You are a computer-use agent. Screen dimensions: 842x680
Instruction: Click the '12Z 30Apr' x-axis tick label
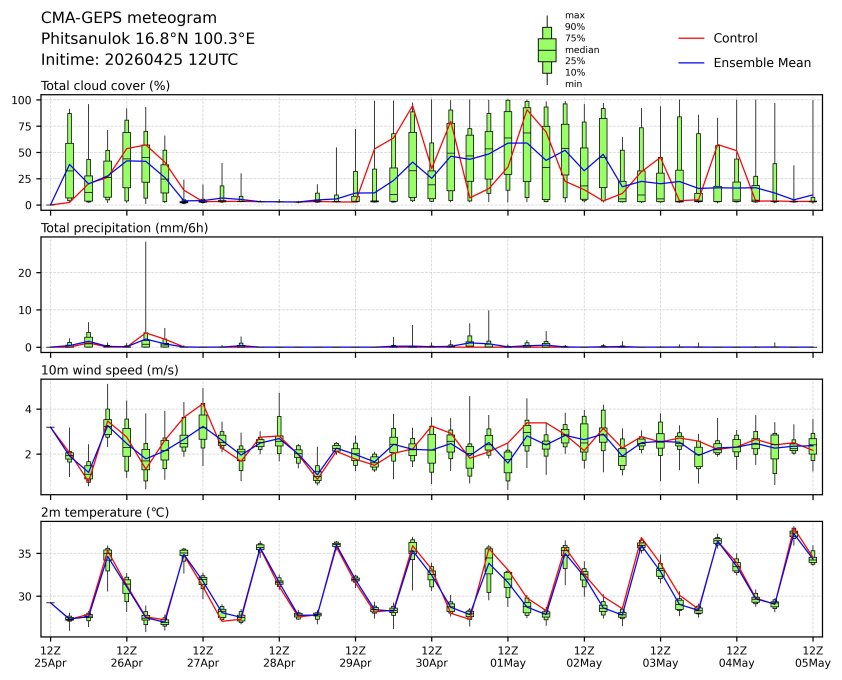[x=431, y=656]
